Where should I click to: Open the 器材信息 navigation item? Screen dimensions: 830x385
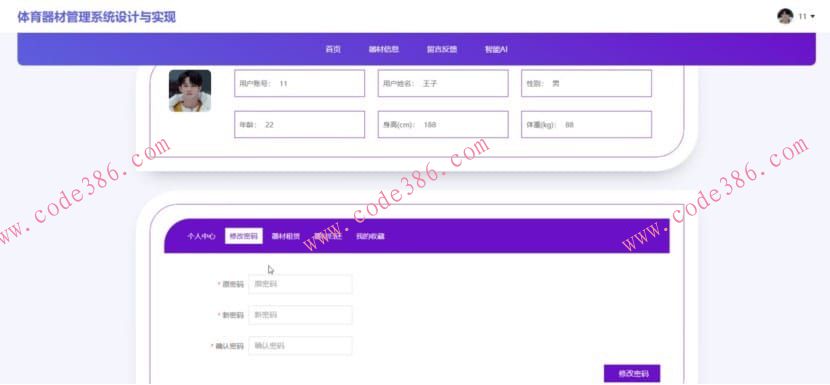384,49
